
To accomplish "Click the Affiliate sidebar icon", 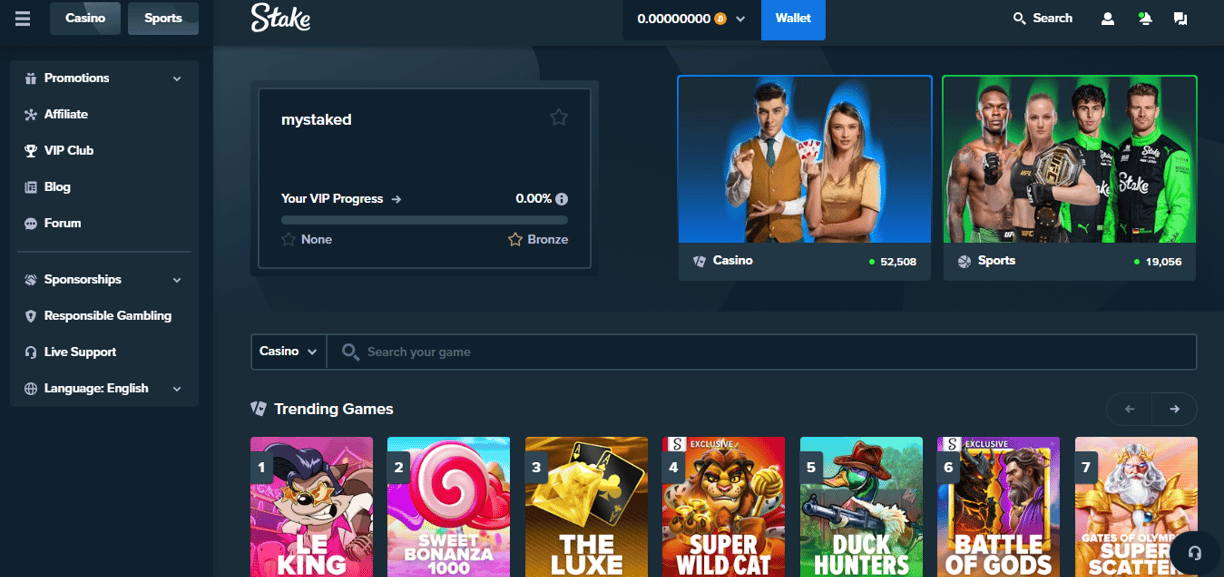I will [x=31, y=115].
